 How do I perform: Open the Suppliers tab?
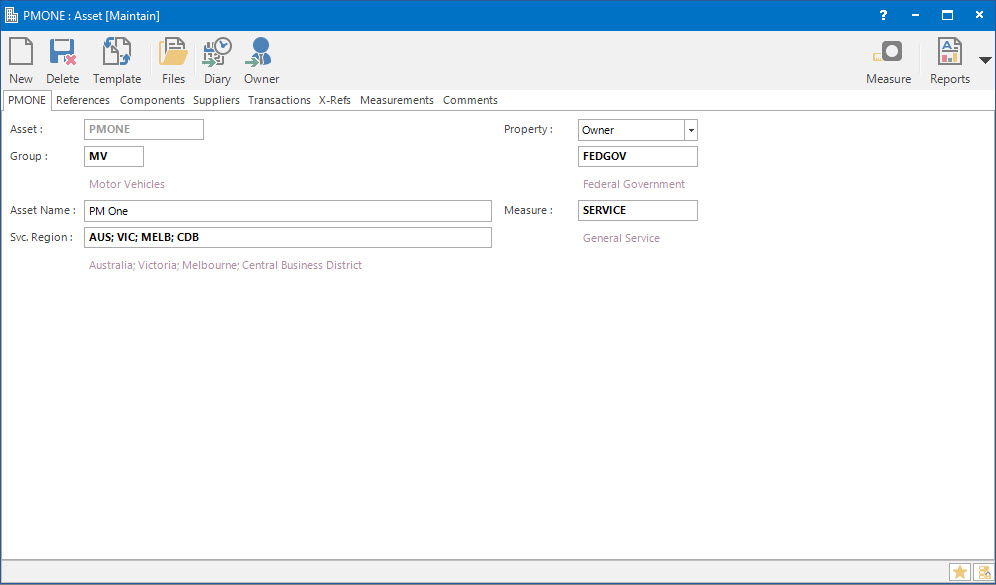click(216, 100)
